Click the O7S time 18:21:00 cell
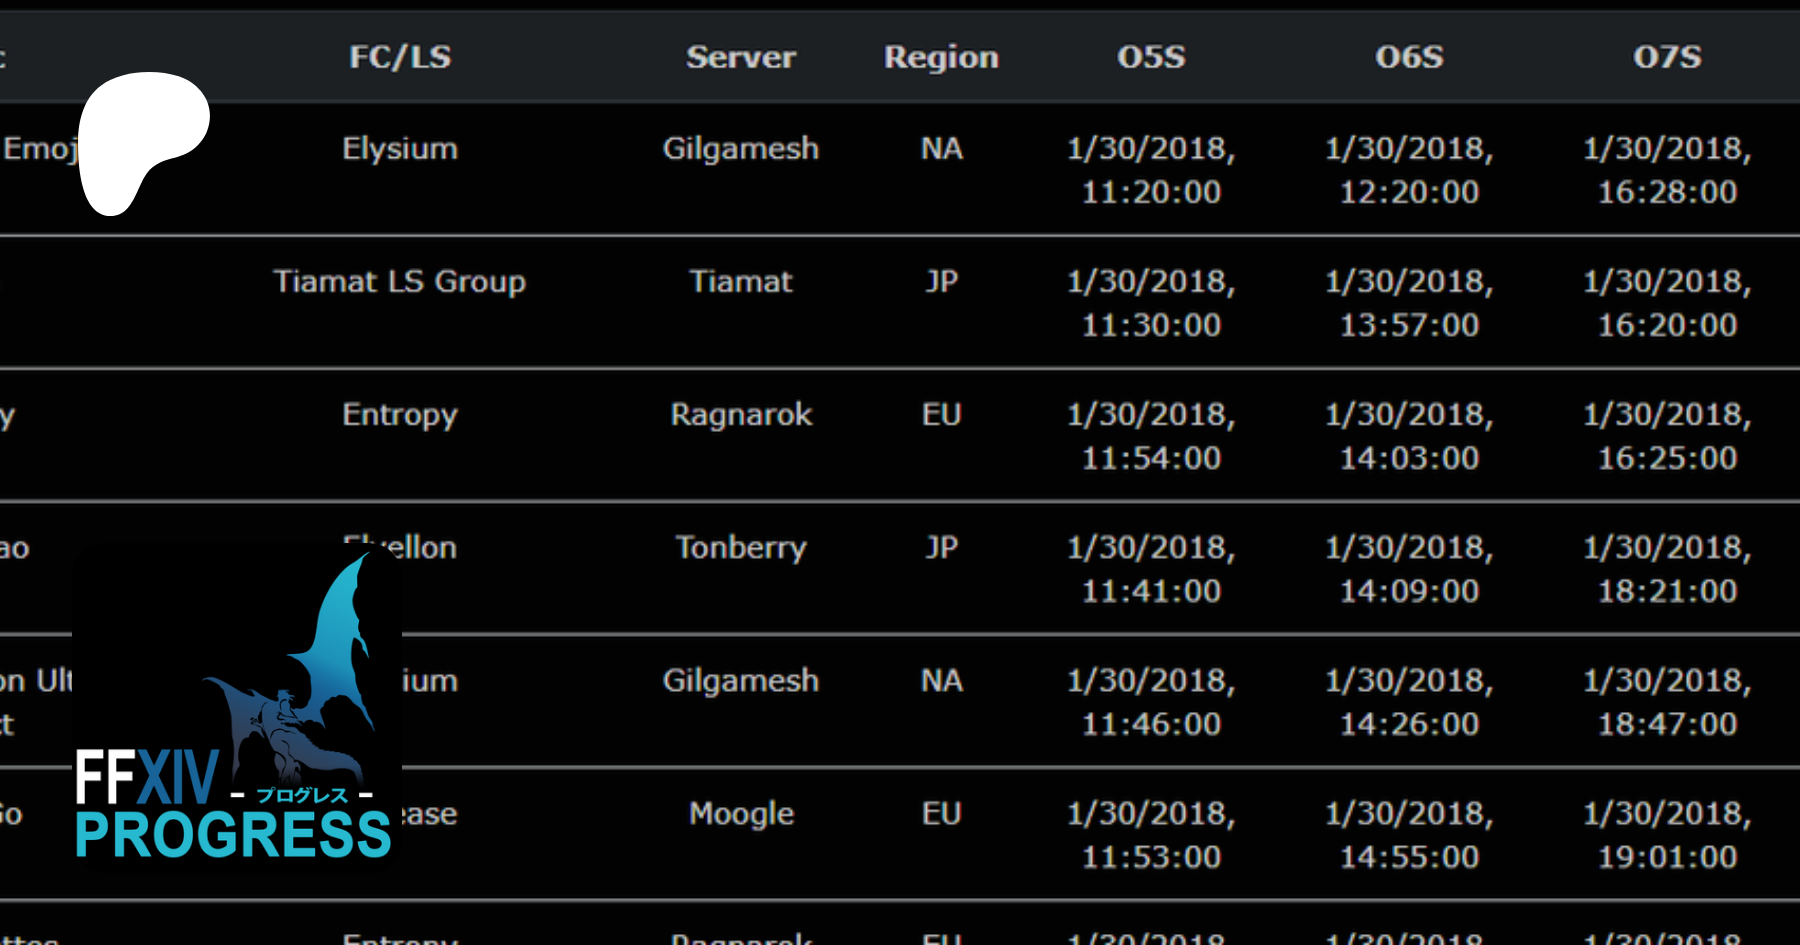Viewport: 1800px width, 945px height. click(x=1667, y=569)
